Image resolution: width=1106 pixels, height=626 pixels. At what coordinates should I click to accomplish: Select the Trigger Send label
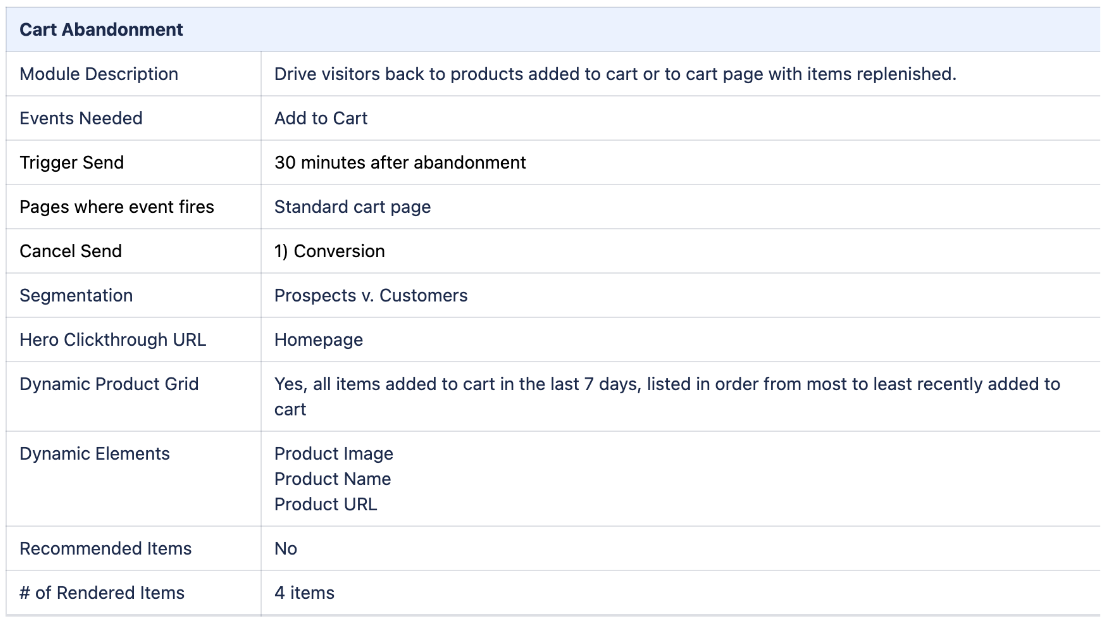pos(72,162)
